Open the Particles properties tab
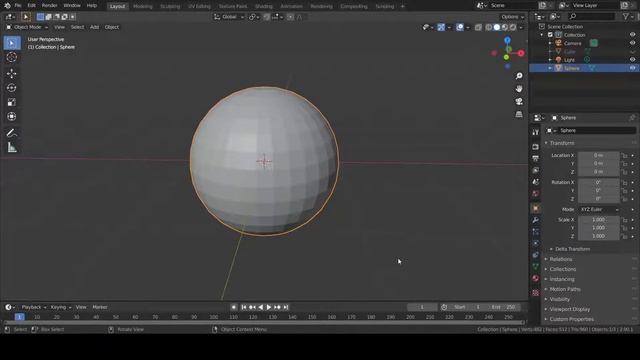Viewport: 640px width, 360px height. click(x=536, y=232)
